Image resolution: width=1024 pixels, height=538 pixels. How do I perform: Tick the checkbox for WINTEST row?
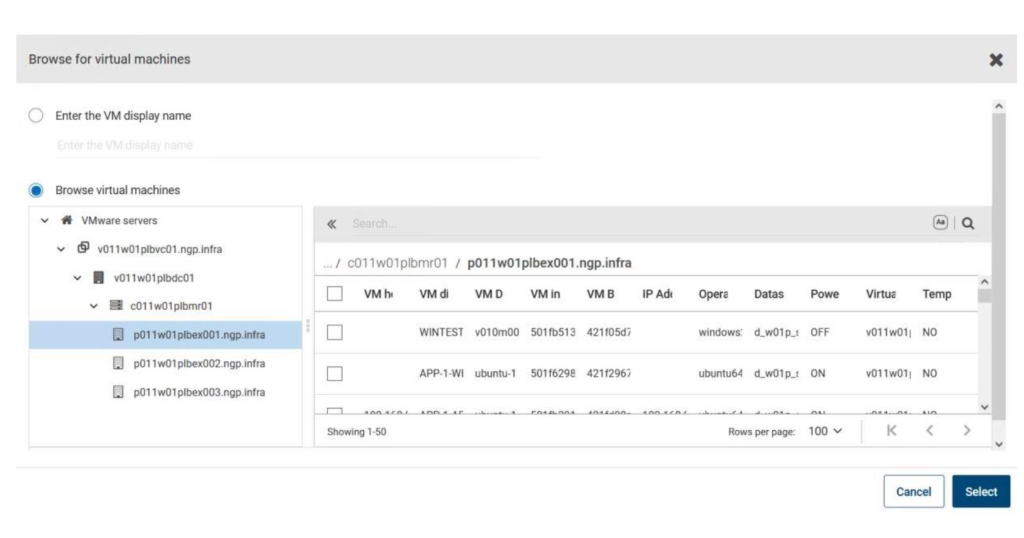(335, 332)
